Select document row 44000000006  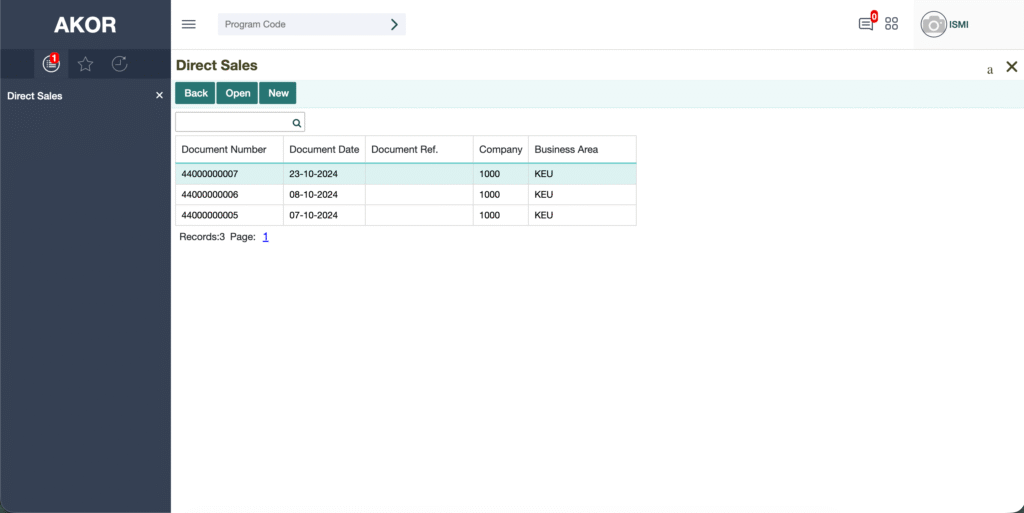tap(210, 195)
